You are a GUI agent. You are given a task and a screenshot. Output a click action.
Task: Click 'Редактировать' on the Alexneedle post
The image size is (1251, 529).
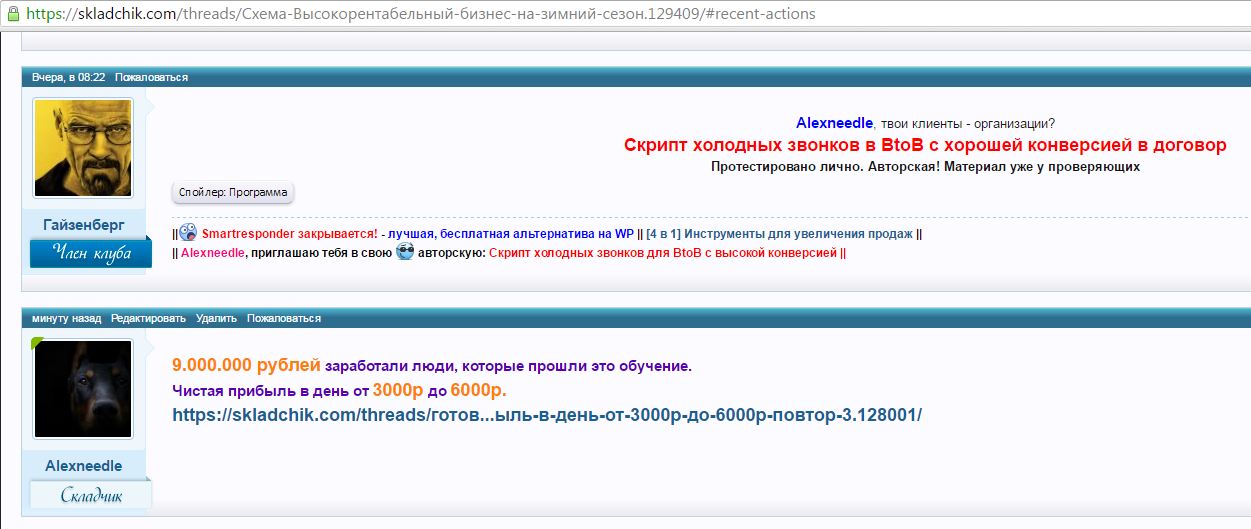148,318
